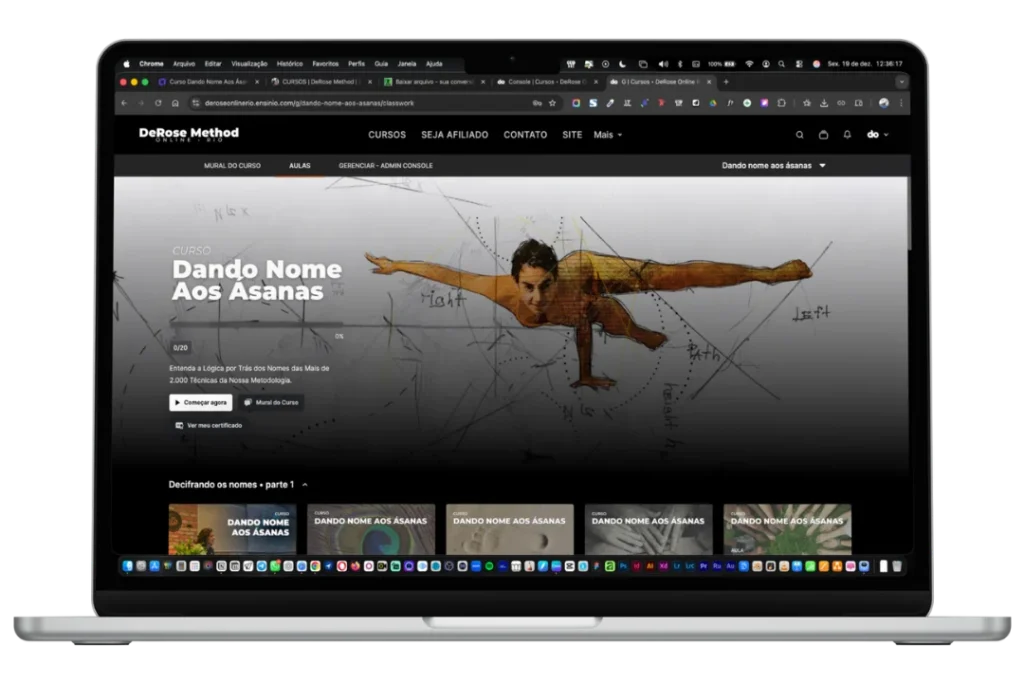Click the course progress bar
Image resolution: width=1024 pixels, height=683 pixels.
(256, 324)
